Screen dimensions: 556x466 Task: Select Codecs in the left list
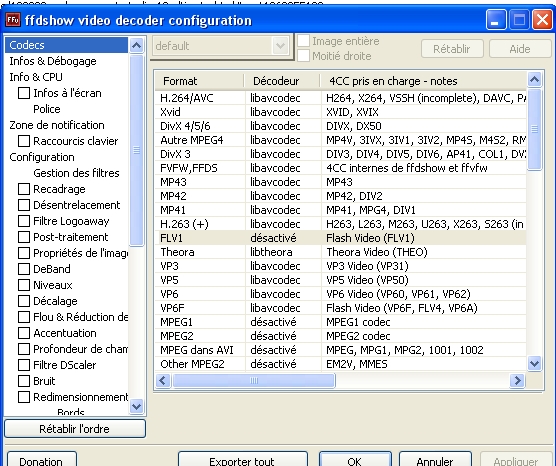point(66,45)
